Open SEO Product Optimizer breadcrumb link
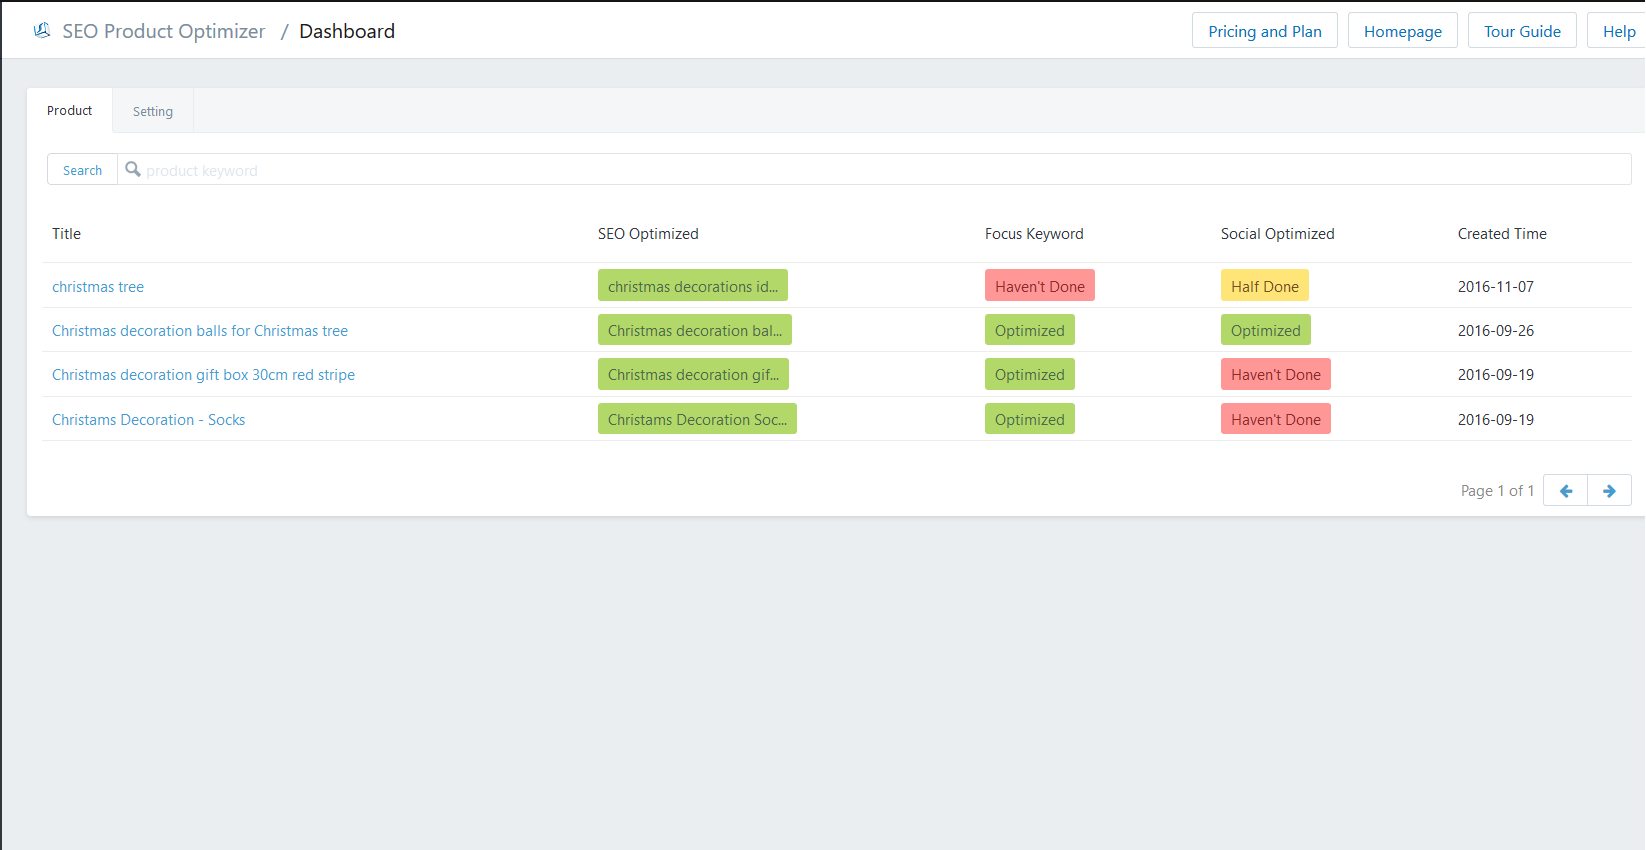The image size is (1646, 850). click(164, 31)
